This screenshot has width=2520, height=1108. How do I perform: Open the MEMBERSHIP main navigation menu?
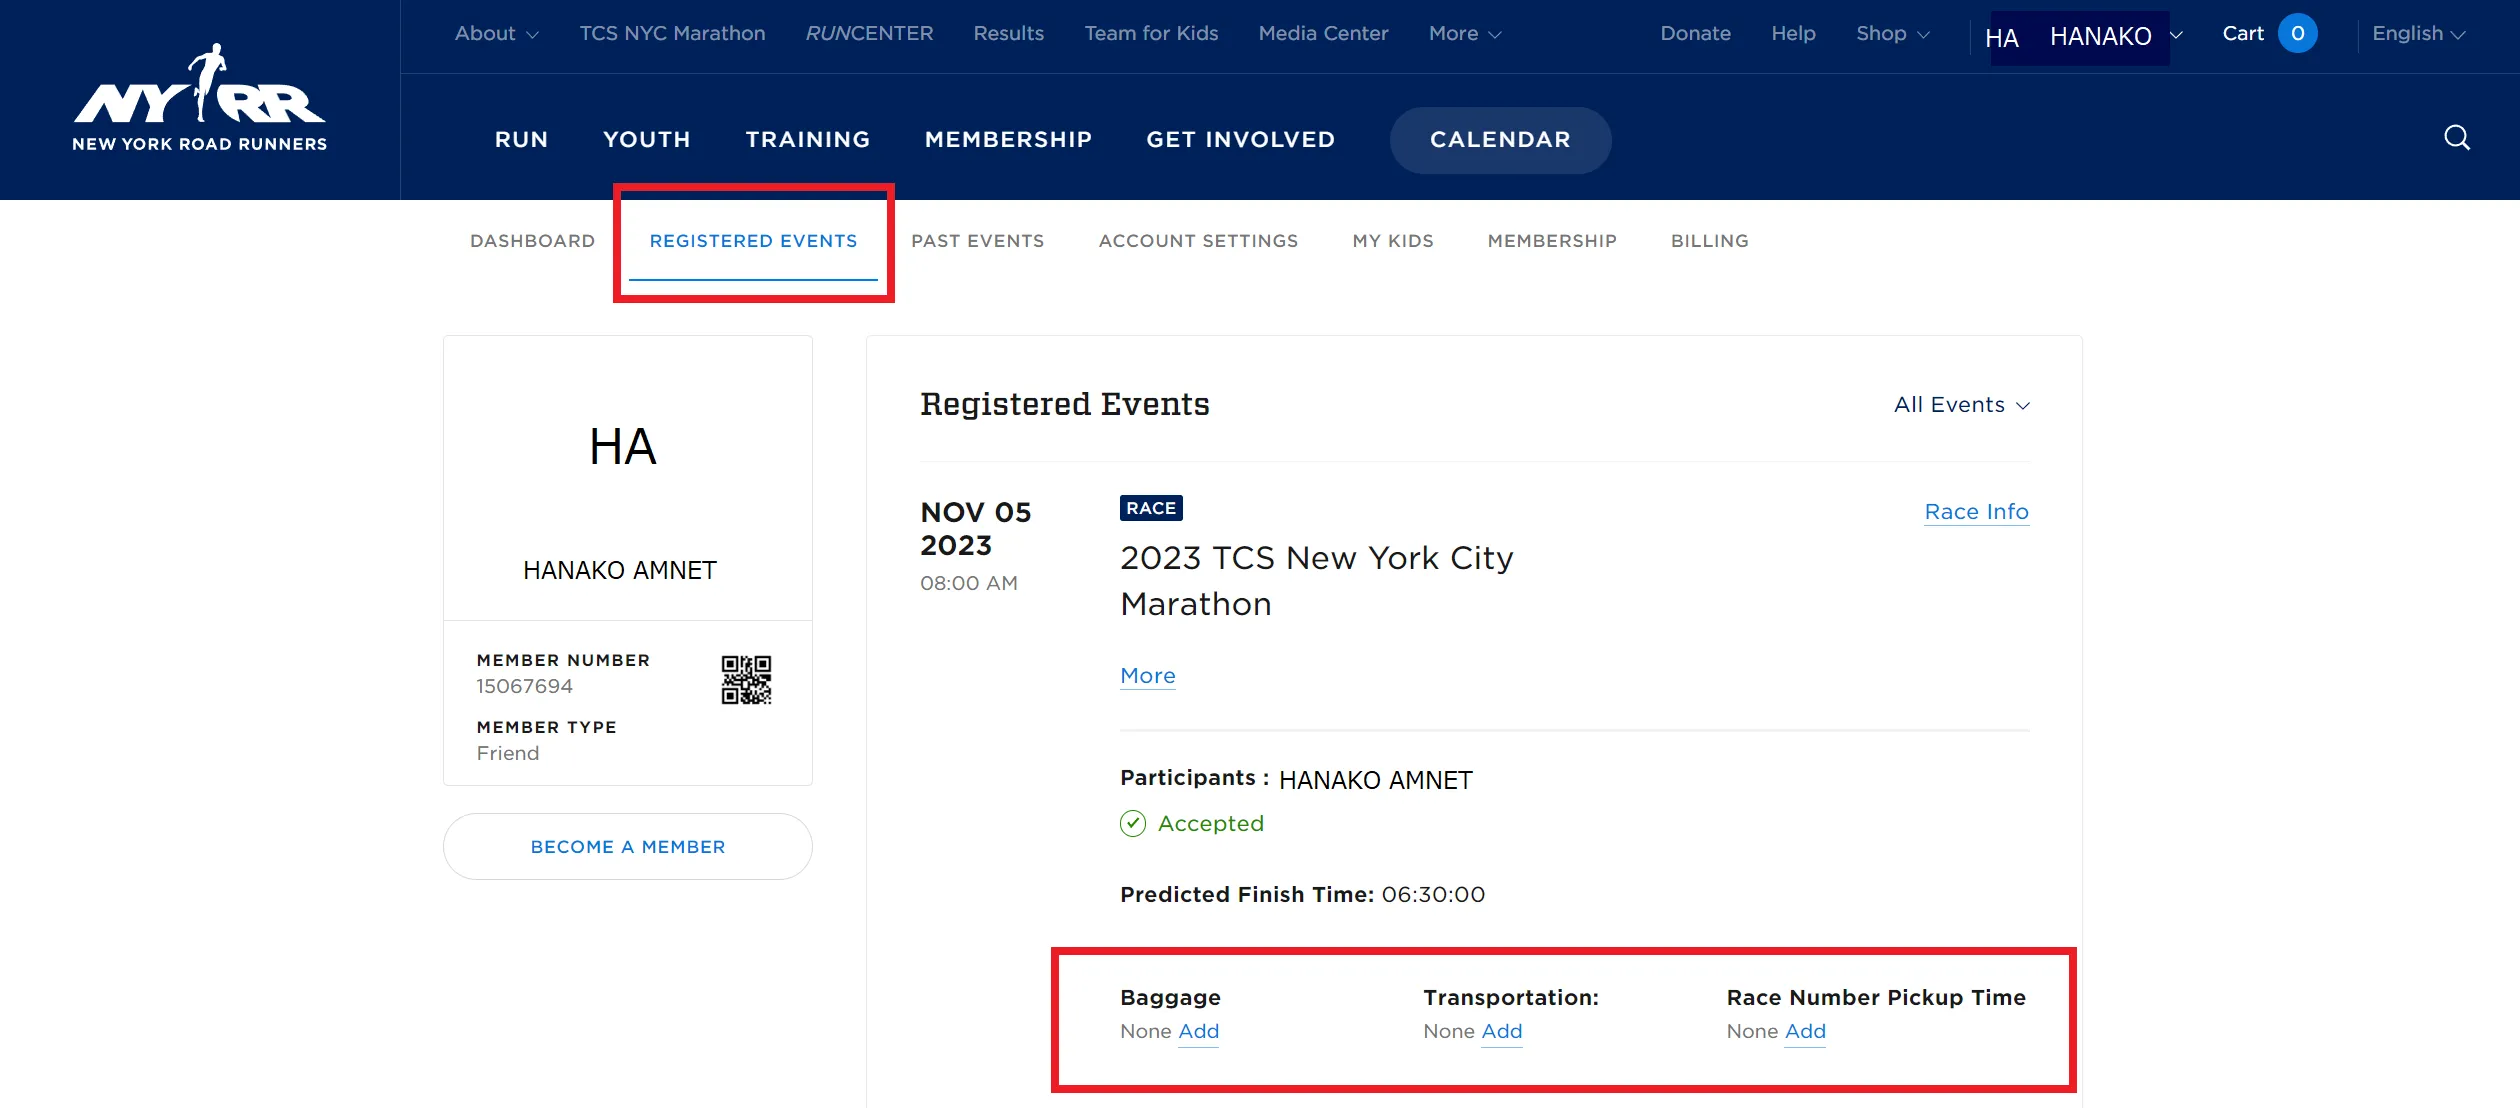[1008, 140]
